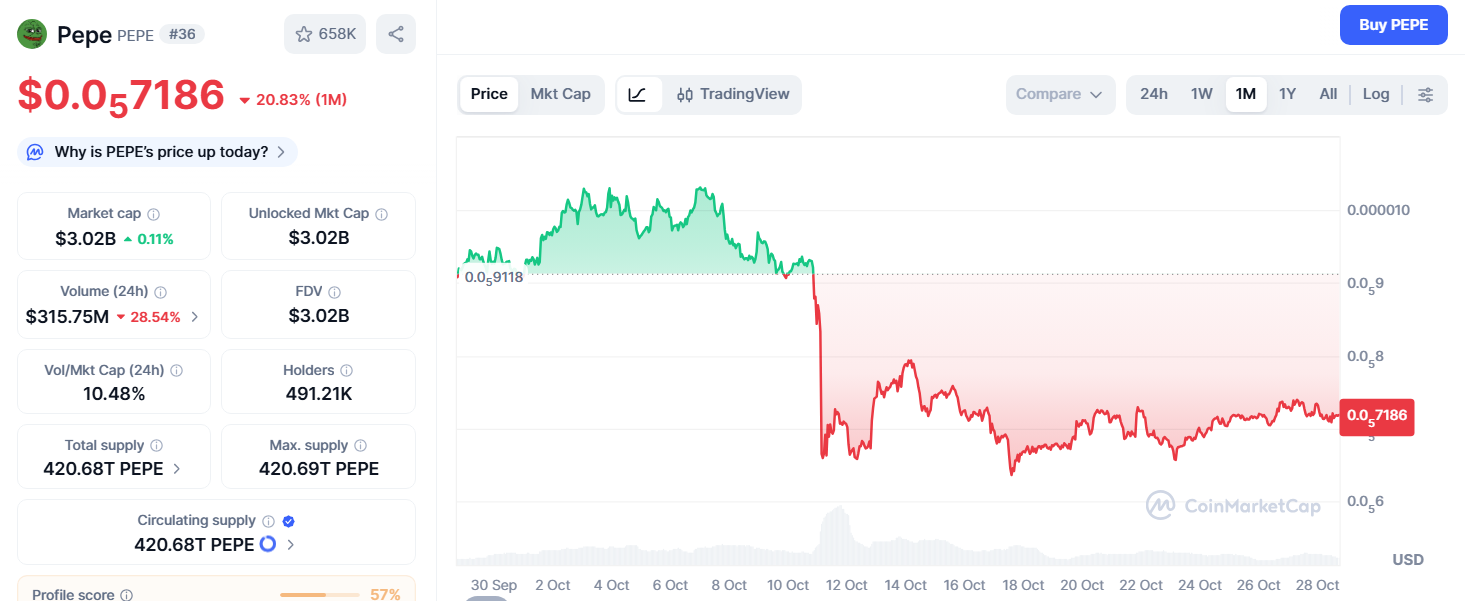Select the Price view toggle
1465x601 pixels.
(489, 94)
